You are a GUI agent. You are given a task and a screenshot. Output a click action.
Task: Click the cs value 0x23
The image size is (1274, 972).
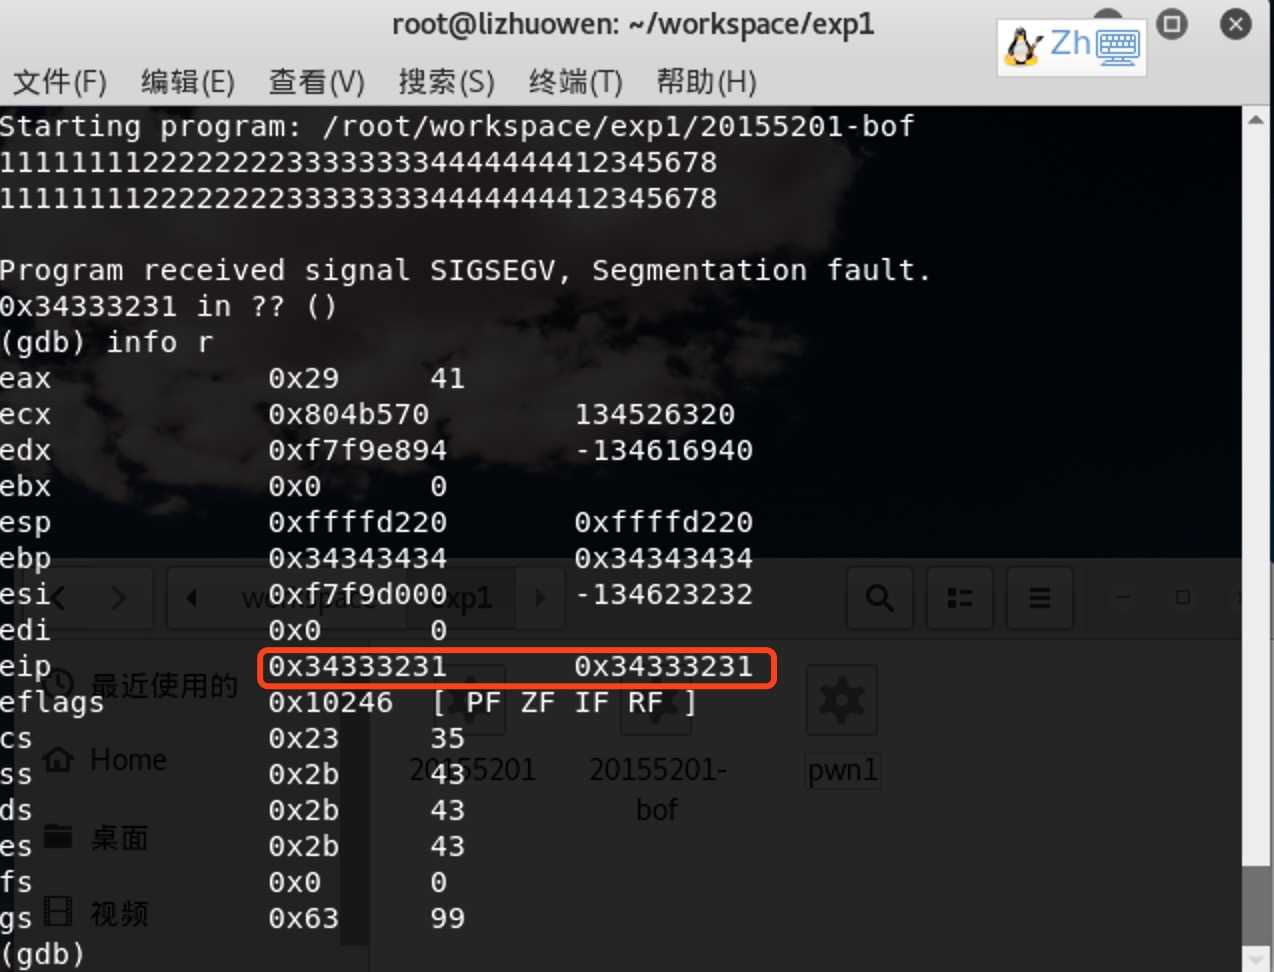[303, 738]
